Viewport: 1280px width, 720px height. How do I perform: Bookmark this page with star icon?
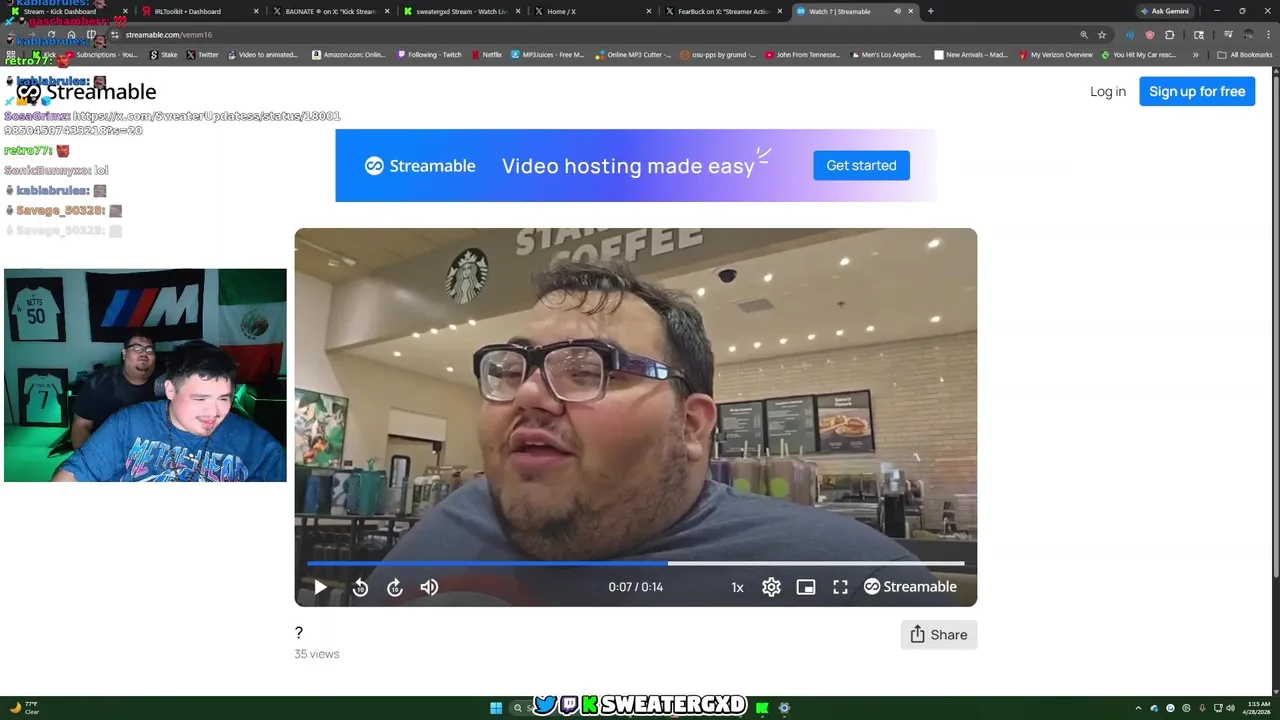pyautogui.click(x=1102, y=35)
